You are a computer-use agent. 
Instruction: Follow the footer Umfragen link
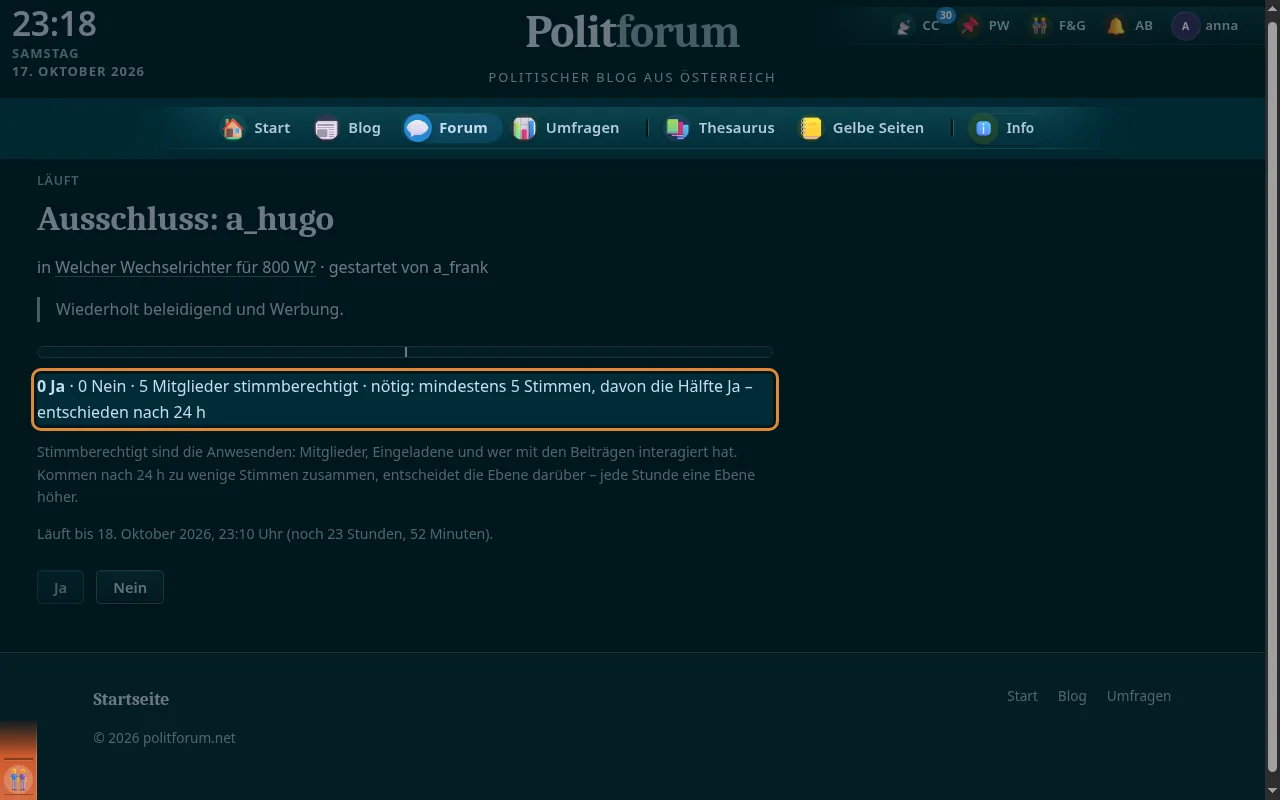1139,696
